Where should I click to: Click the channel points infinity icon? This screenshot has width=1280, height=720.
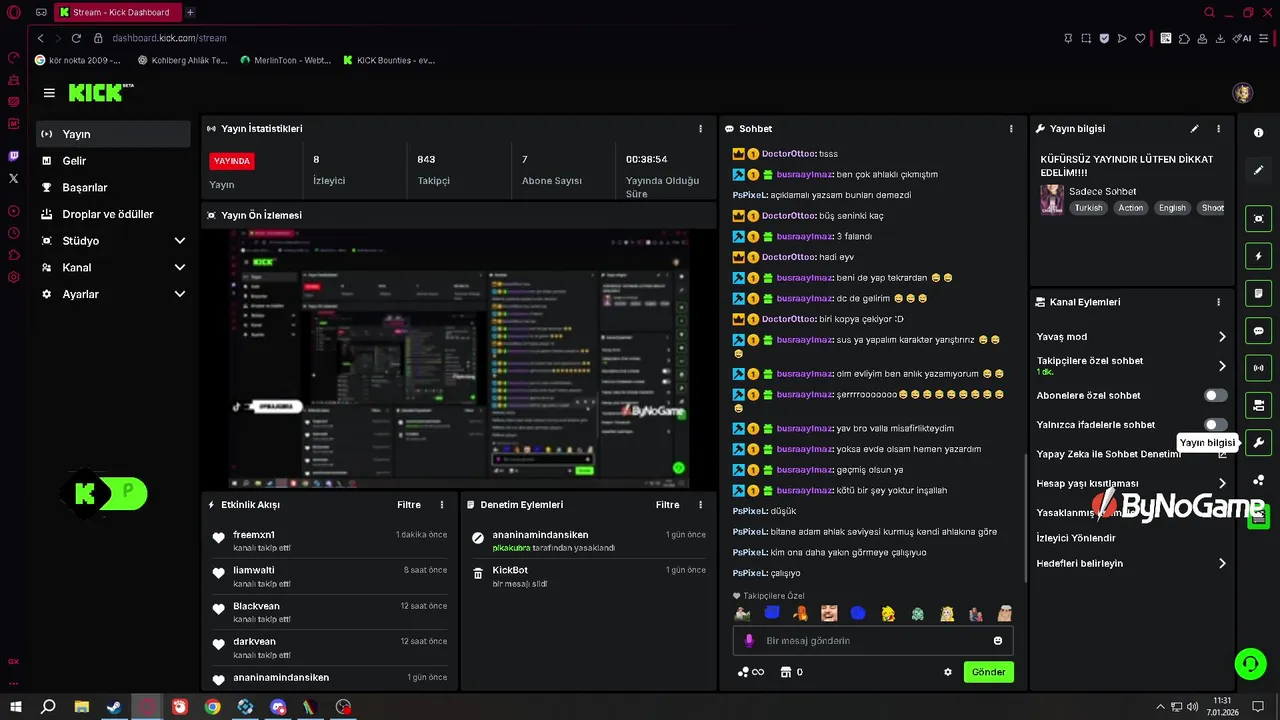click(751, 672)
